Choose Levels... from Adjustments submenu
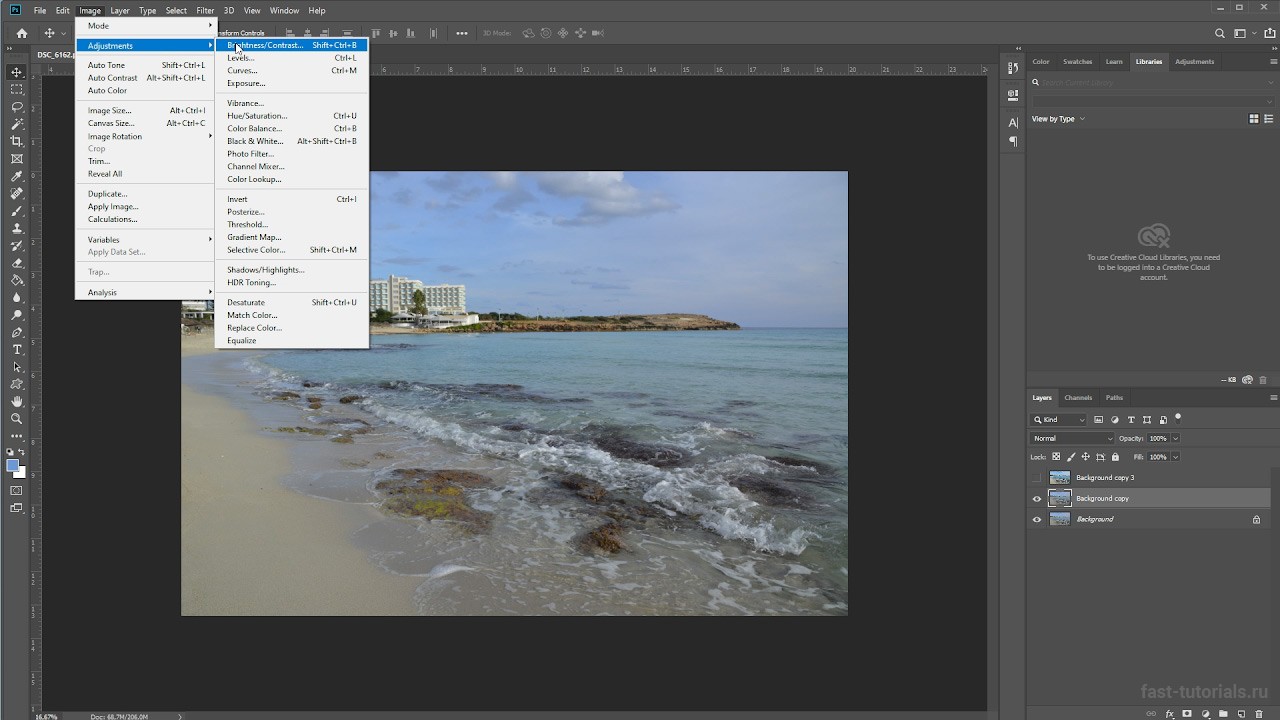The image size is (1280, 720). tap(241, 58)
